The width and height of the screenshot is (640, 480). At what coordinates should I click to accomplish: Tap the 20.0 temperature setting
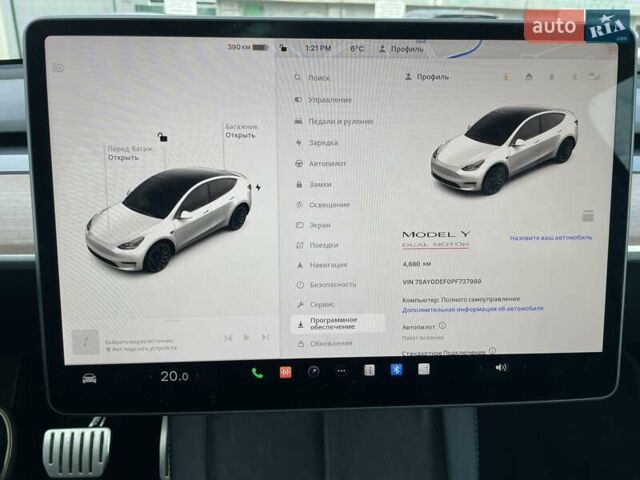pos(174,376)
